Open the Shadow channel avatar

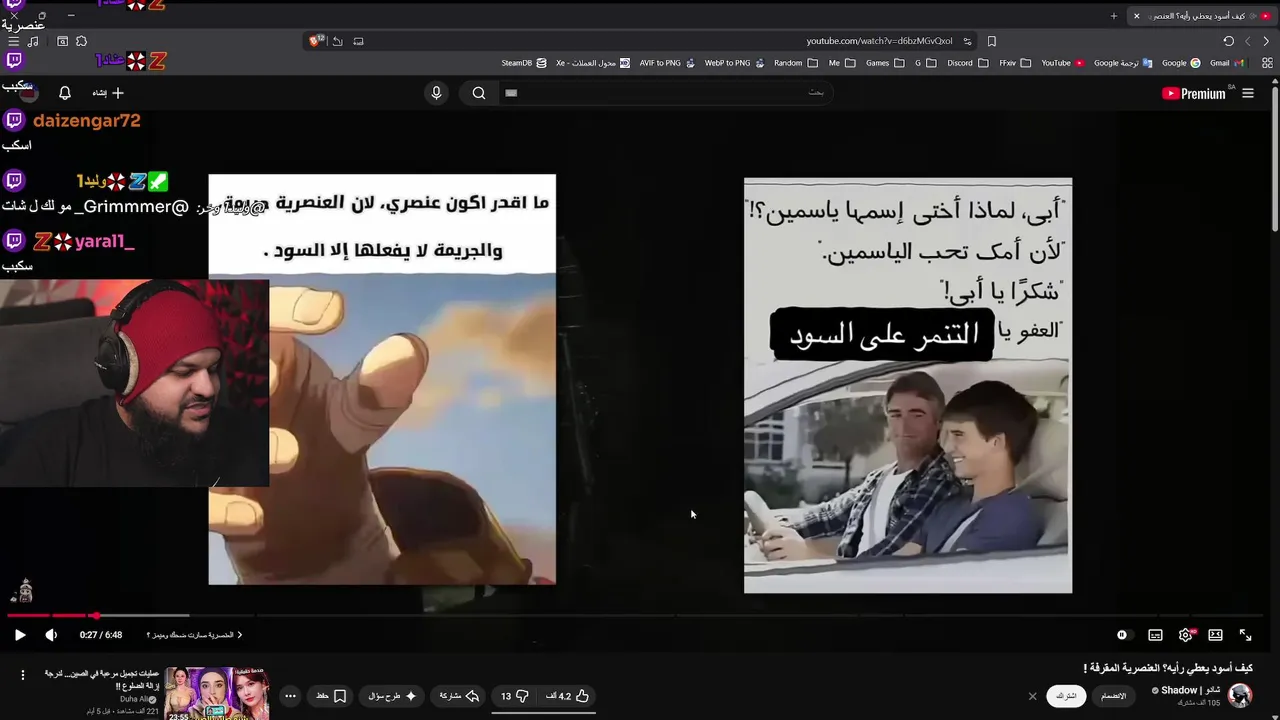[x=1240, y=696]
